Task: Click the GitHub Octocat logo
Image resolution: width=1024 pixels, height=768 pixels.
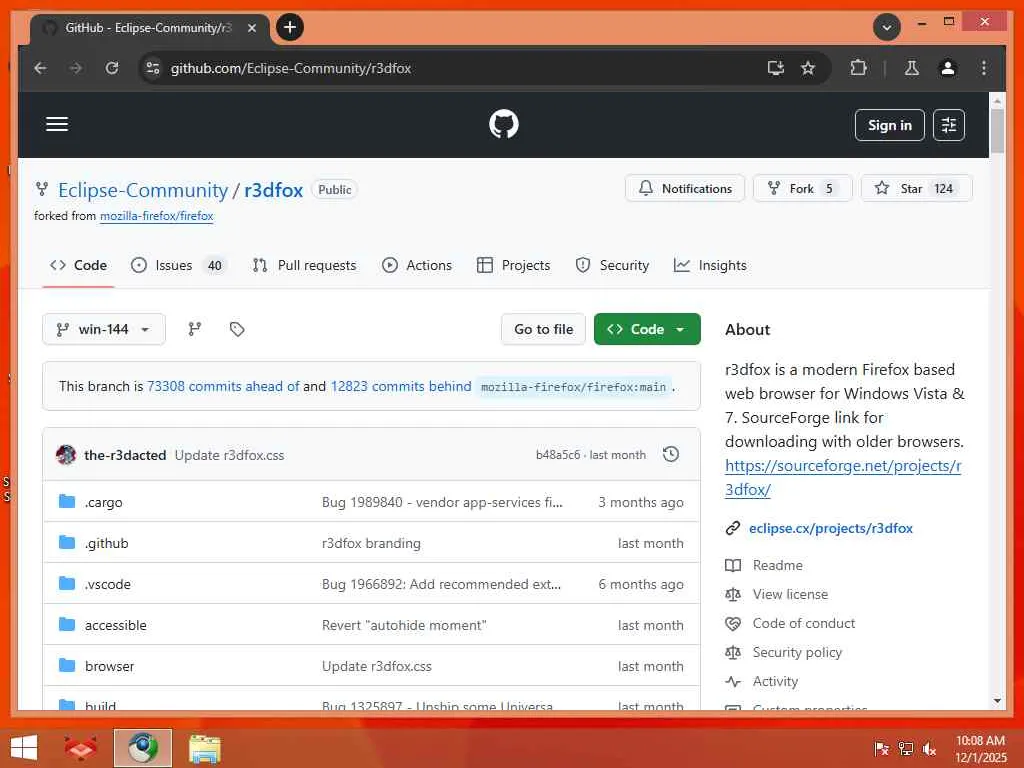Action: [x=504, y=124]
